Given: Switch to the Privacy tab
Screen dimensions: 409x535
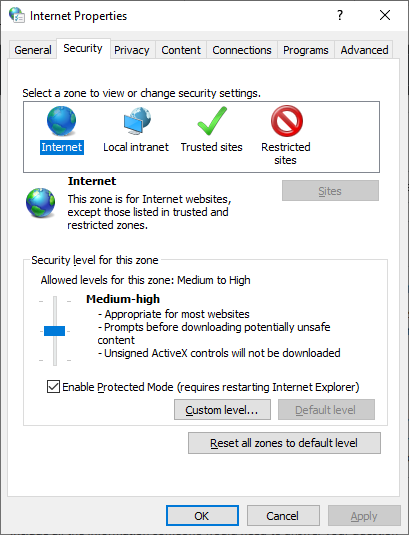Looking at the screenshot, I should 132,50.
